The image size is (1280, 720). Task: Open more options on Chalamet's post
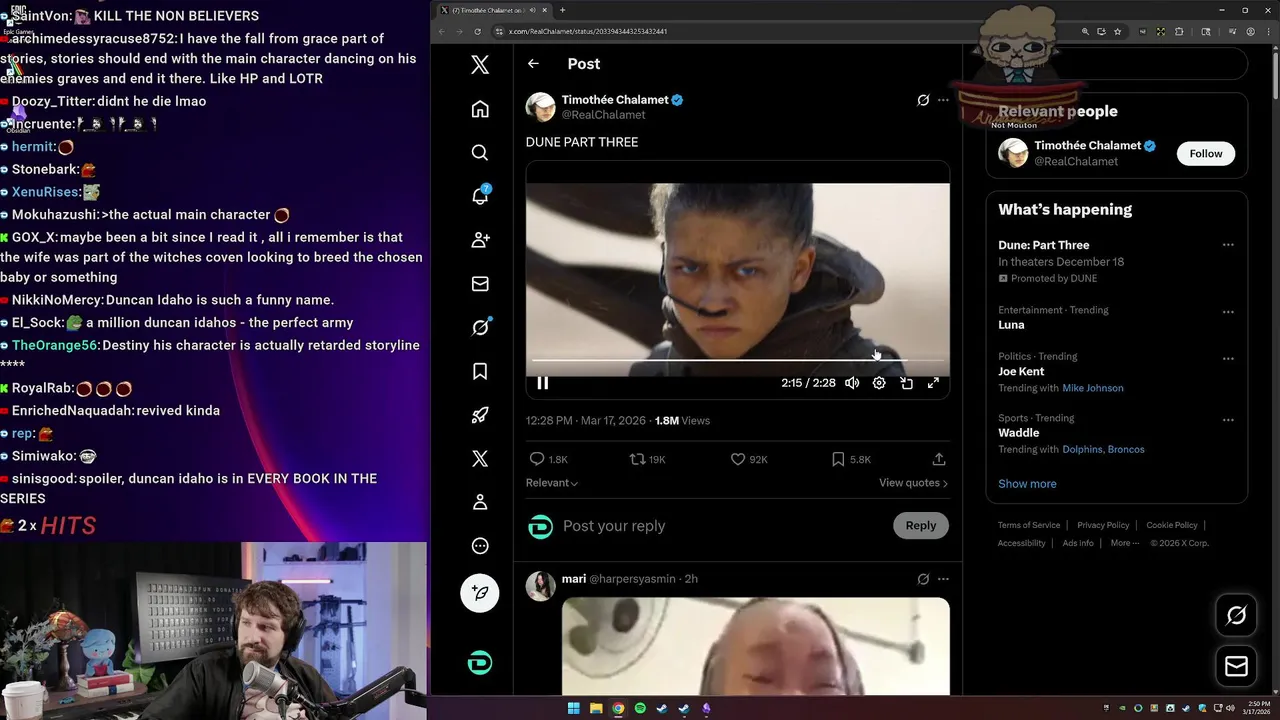943,100
